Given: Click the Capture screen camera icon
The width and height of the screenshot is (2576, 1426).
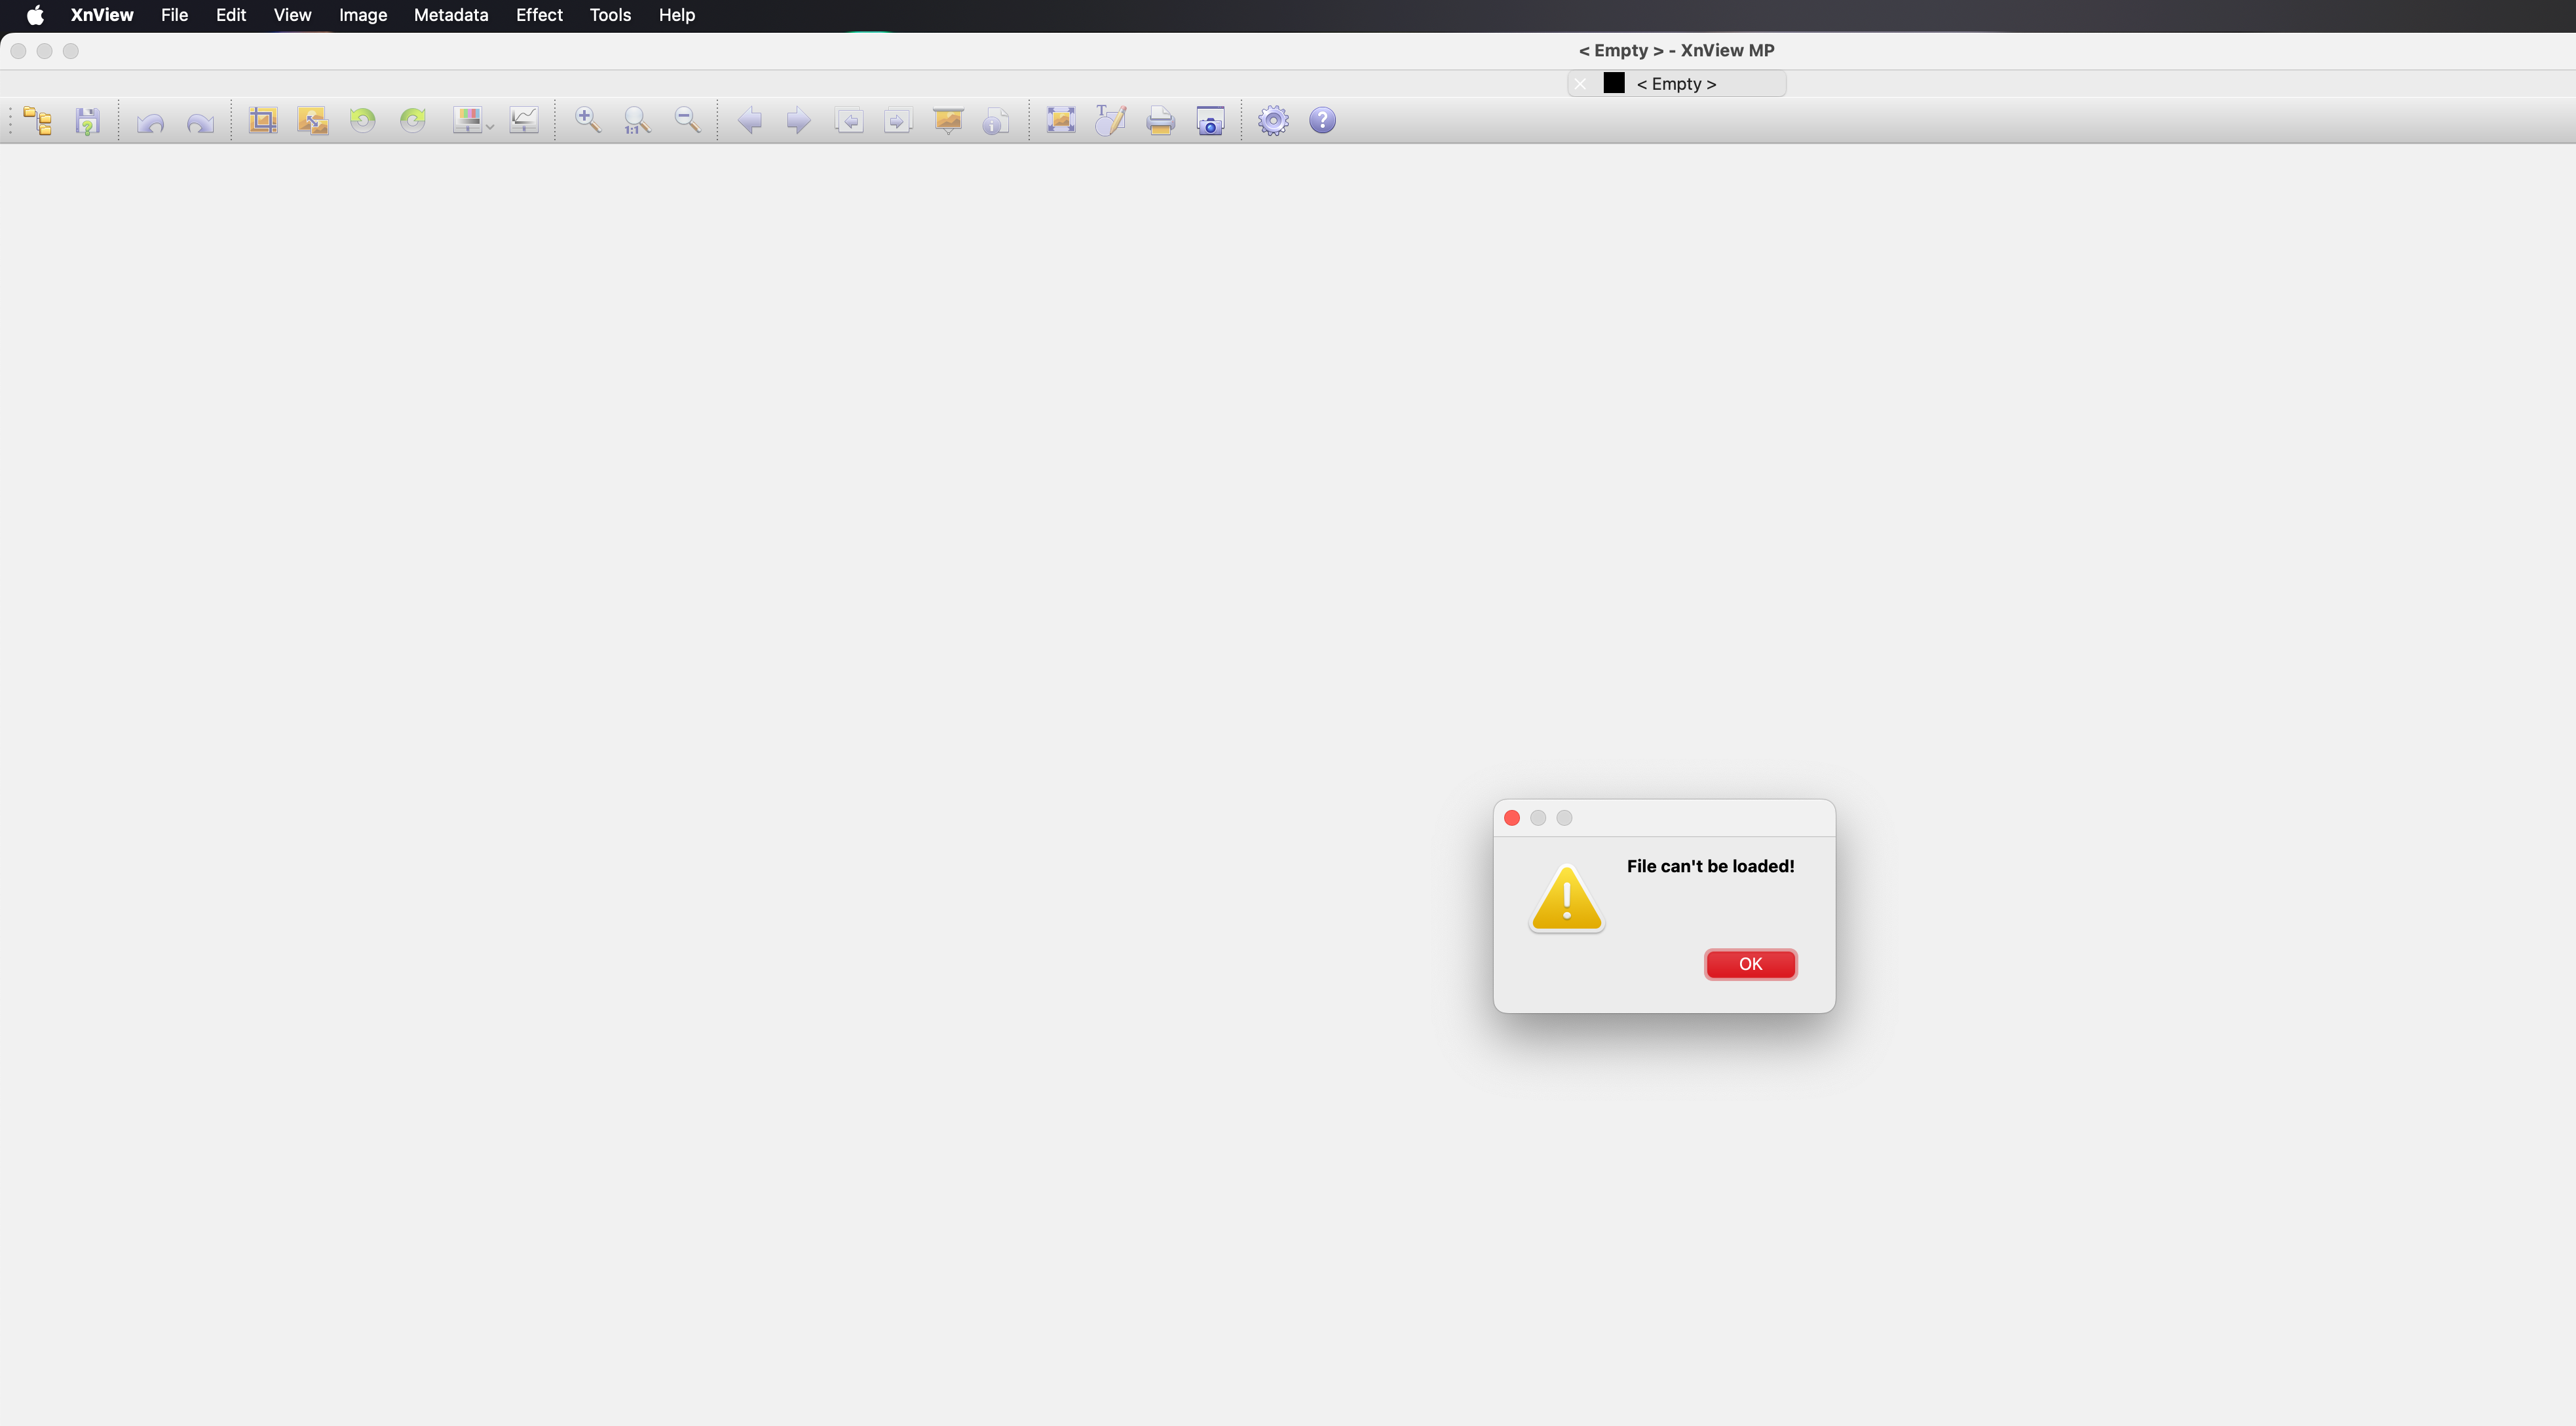Looking at the screenshot, I should (x=1210, y=121).
